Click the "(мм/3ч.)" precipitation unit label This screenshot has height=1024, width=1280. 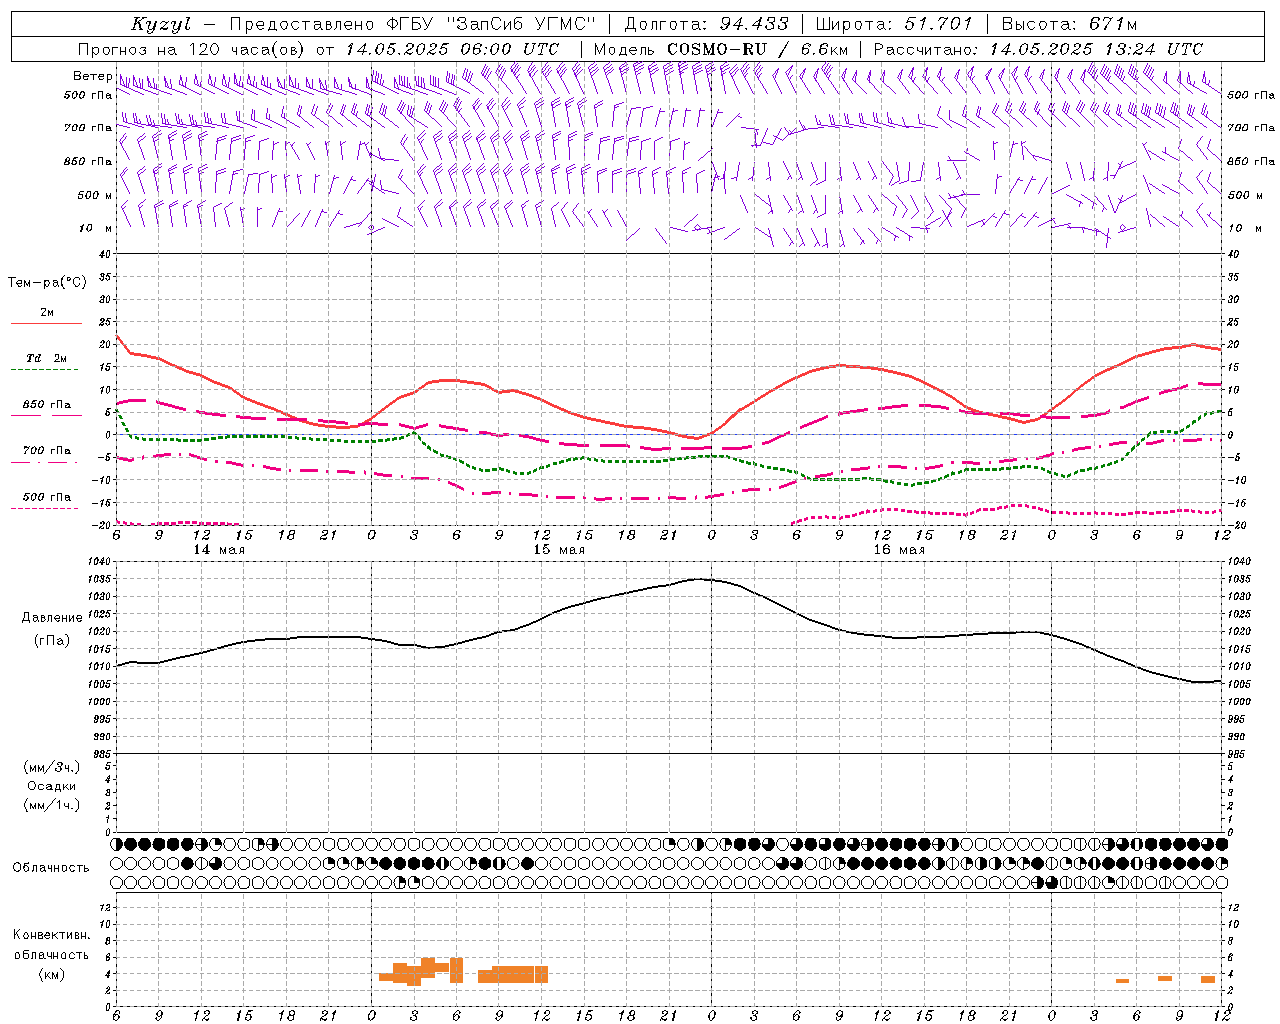52,767
